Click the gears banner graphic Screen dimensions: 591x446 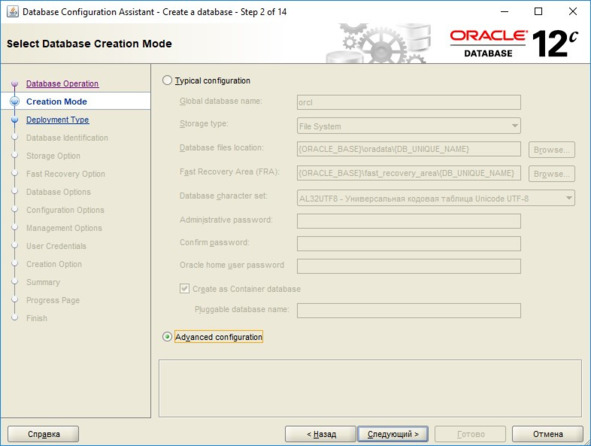378,43
